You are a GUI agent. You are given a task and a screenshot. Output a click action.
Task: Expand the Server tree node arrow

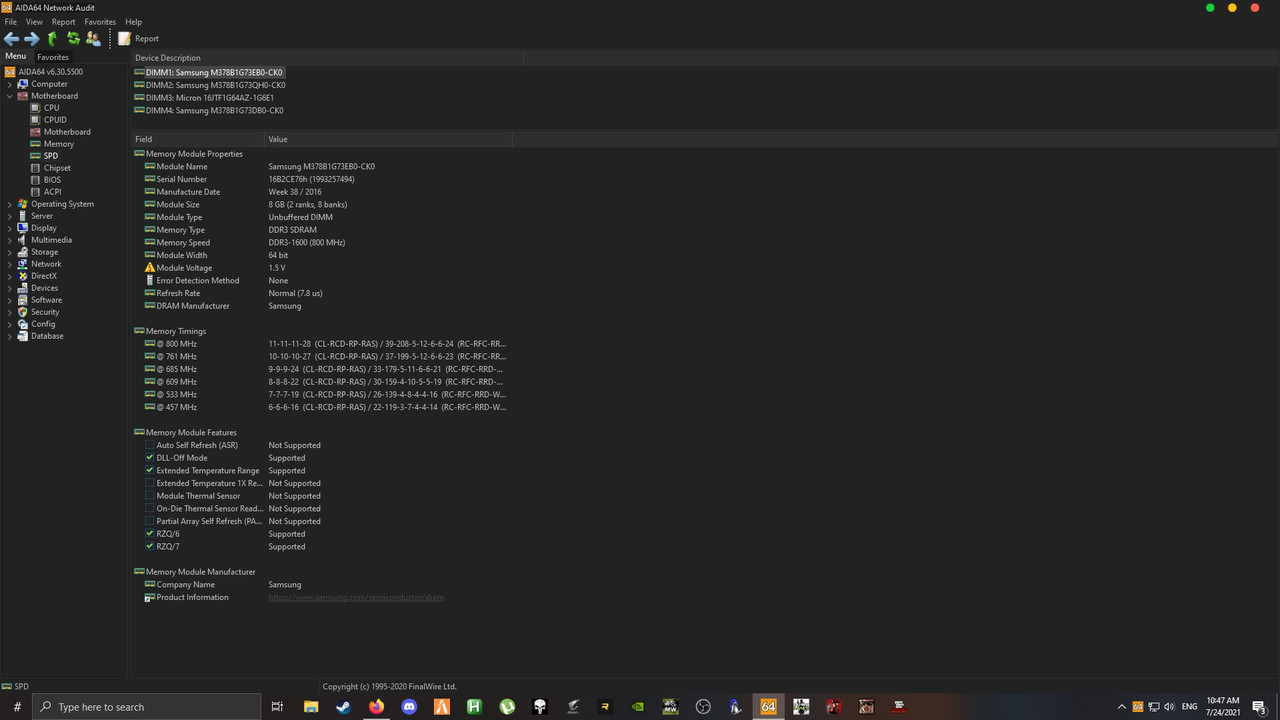click(10, 216)
